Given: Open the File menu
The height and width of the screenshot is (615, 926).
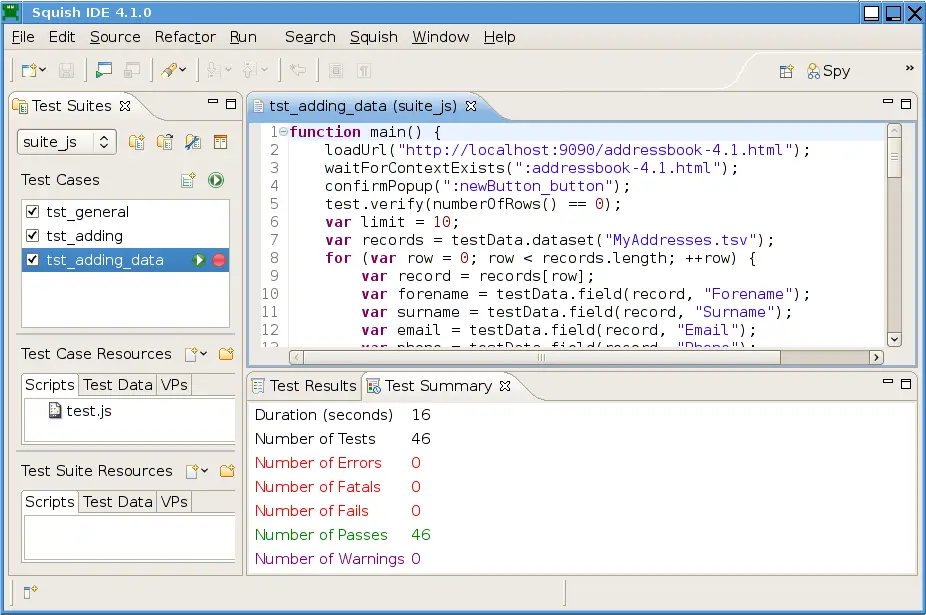Looking at the screenshot, I should 23,37.
